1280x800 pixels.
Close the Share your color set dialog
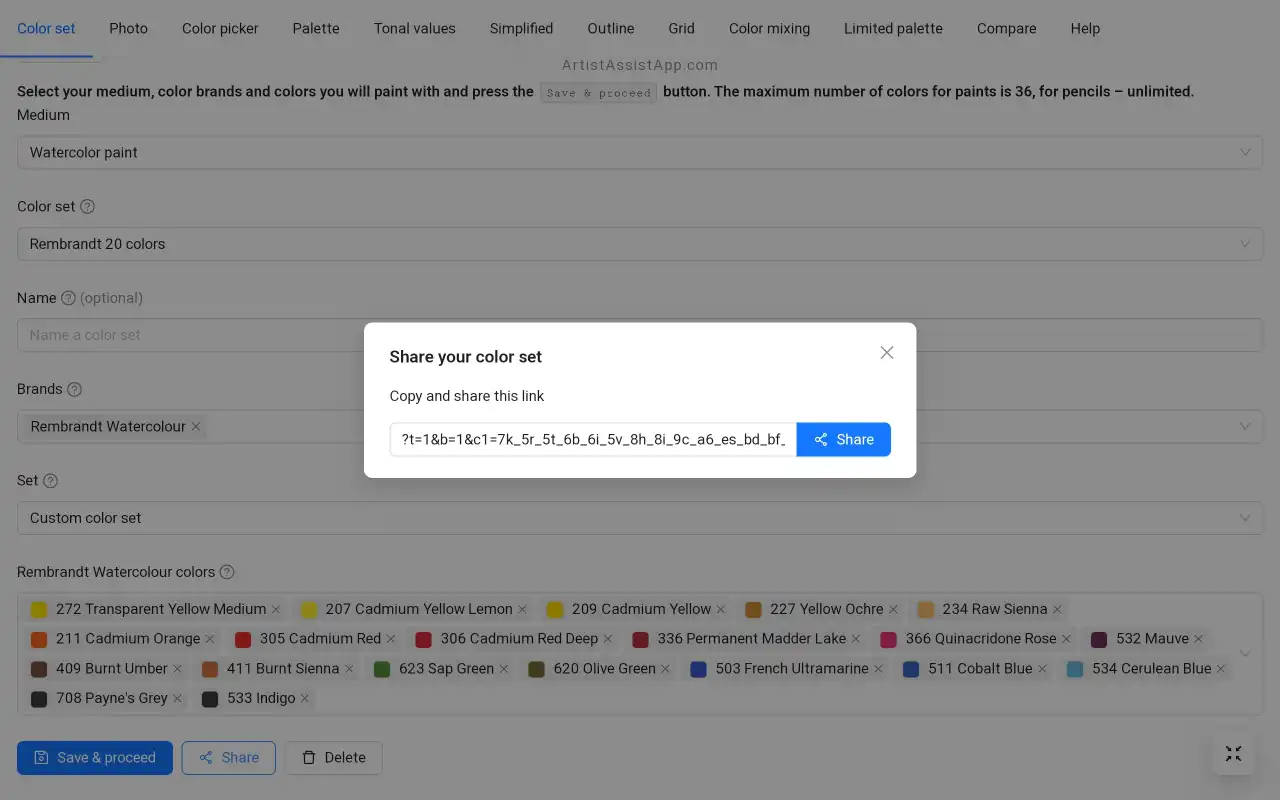pos(886,353)
